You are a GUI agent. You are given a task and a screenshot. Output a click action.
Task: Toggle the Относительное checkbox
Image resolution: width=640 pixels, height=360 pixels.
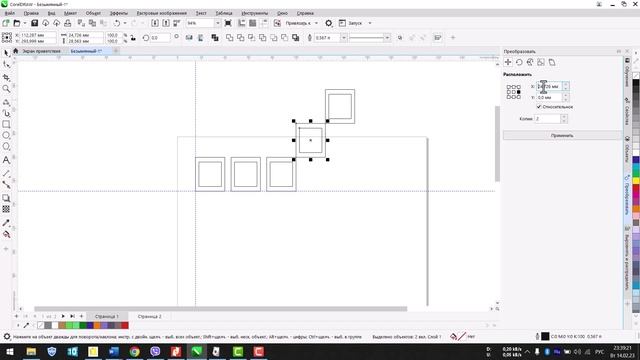[x=539, y=107]
